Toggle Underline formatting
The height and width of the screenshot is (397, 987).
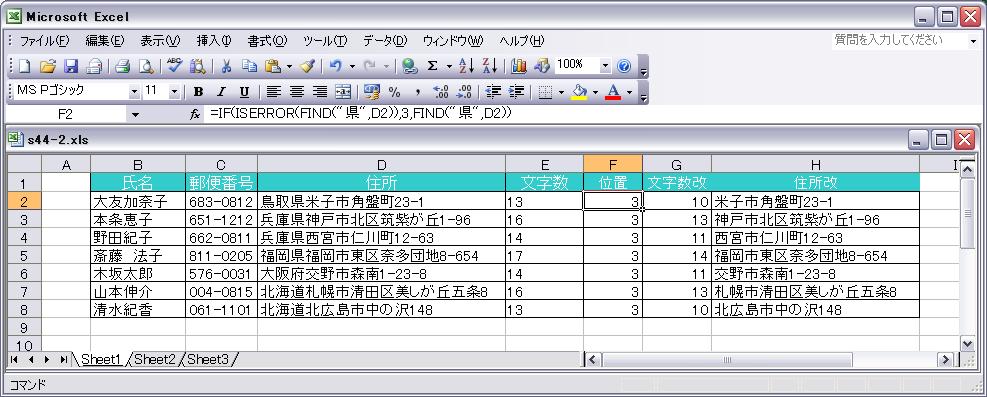click(x=244, y=92)
